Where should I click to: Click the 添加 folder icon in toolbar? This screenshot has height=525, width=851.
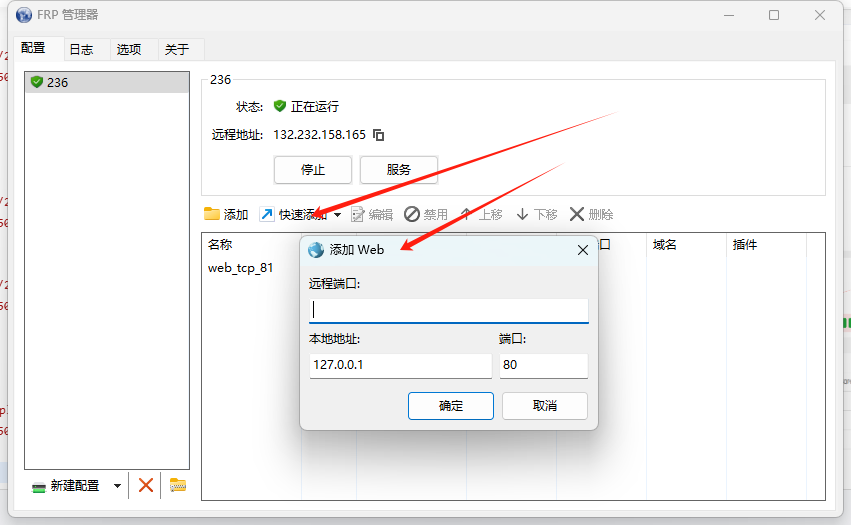tap(212, 214)
